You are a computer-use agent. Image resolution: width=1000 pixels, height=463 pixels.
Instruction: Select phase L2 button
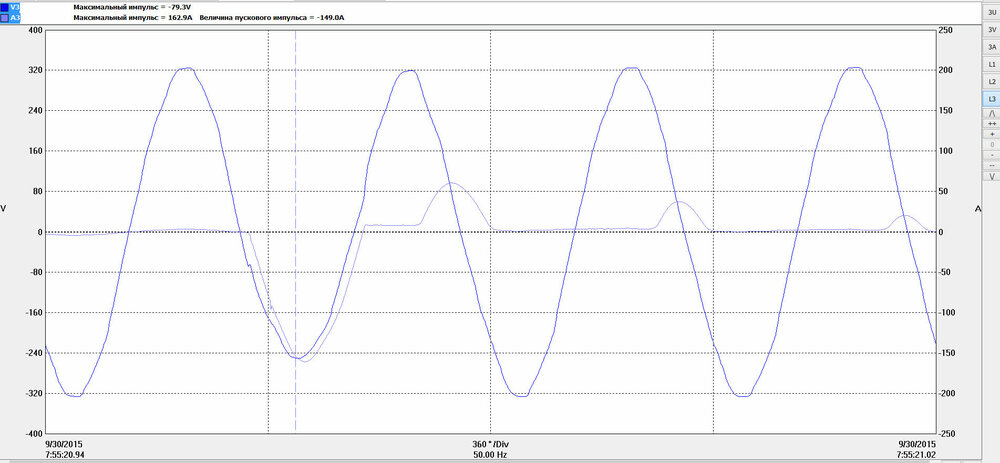point(992,82)
